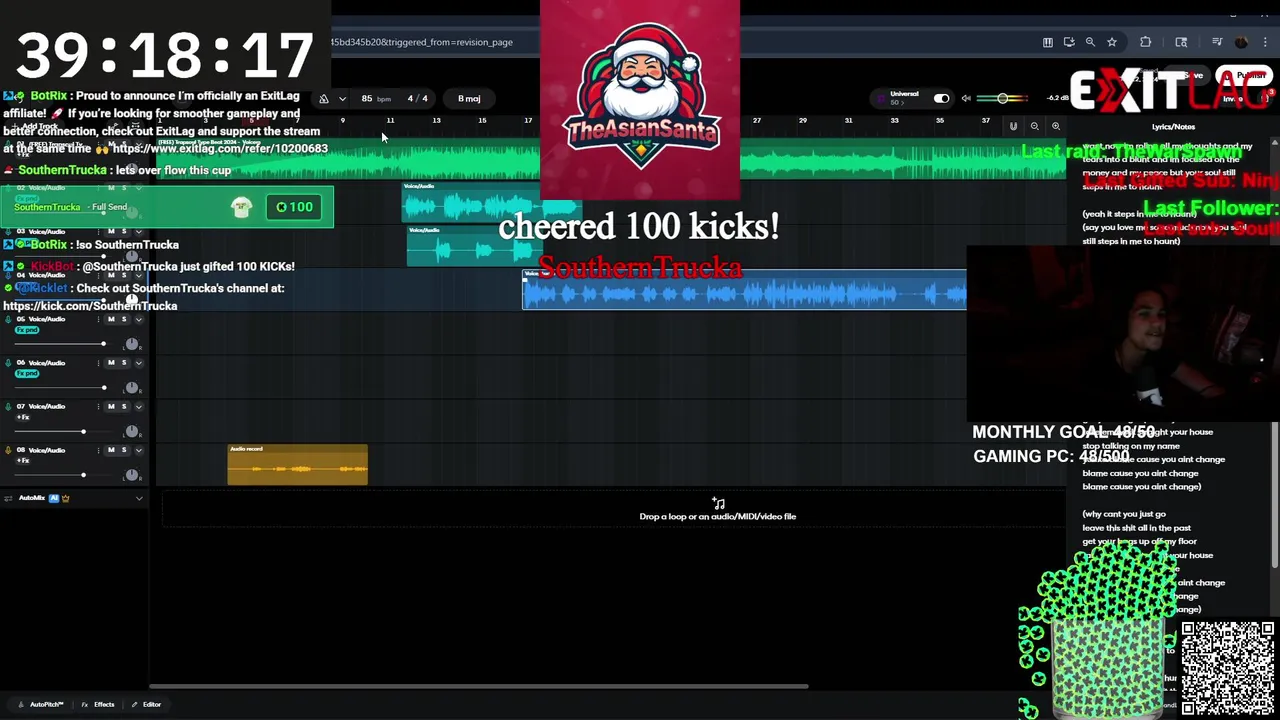Toggle the Universal switch in top bar
The height and width of the screenshot is (720, 1280).
(941, 98)
